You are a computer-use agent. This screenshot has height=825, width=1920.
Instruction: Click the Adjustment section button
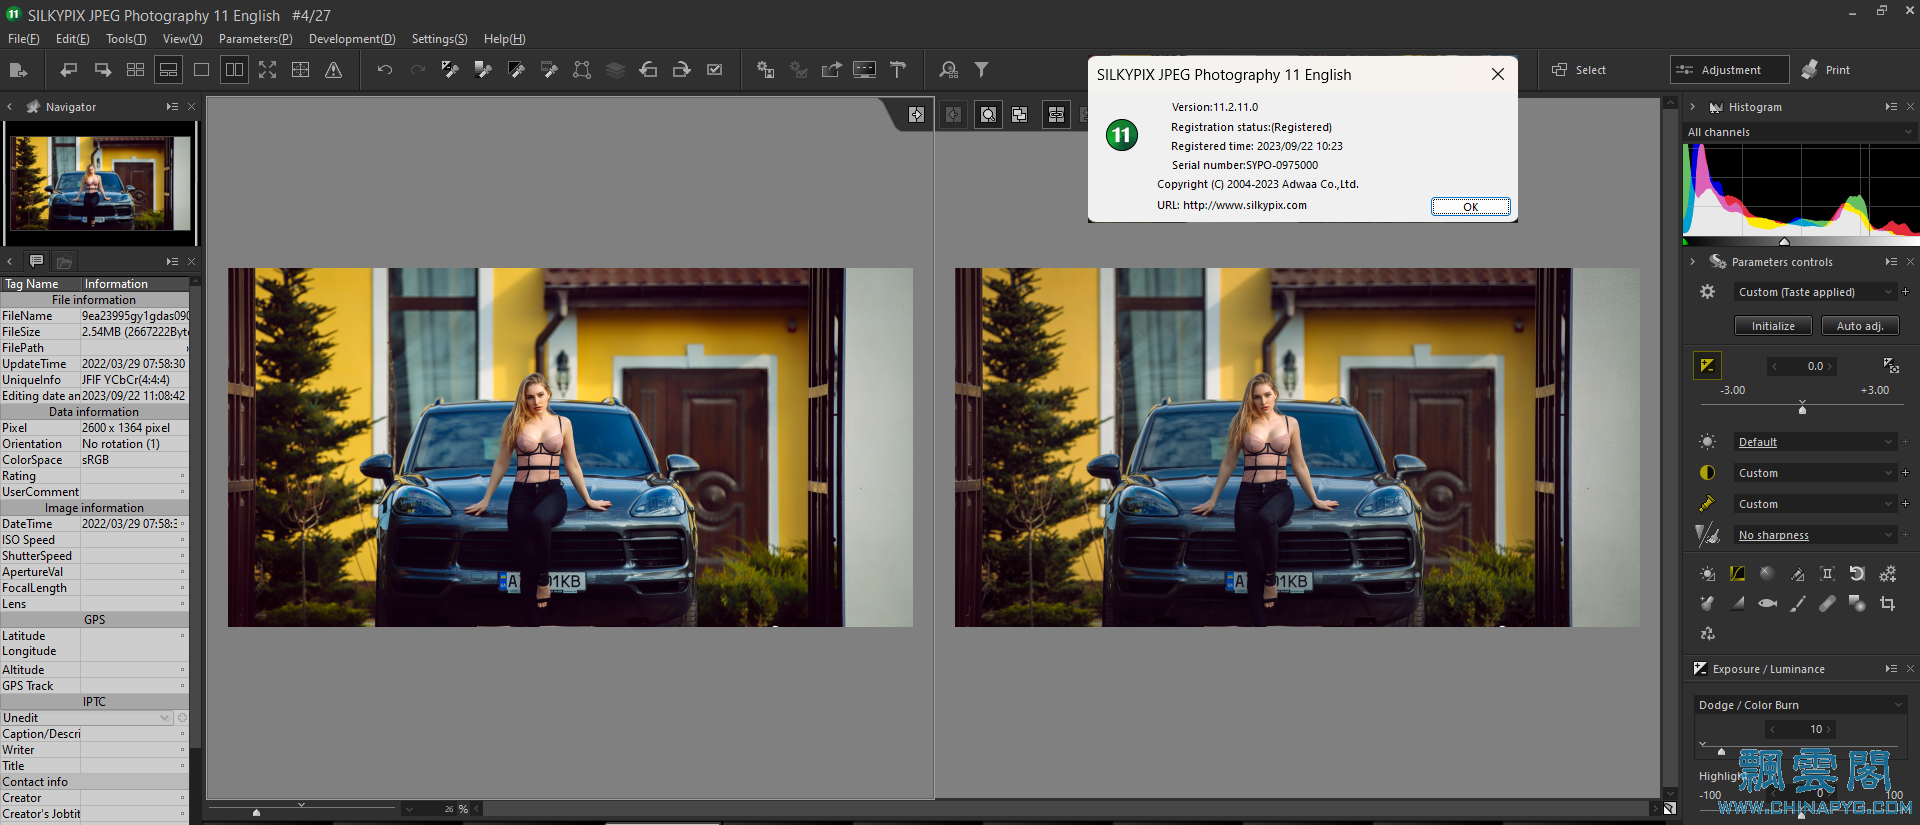1730,70
